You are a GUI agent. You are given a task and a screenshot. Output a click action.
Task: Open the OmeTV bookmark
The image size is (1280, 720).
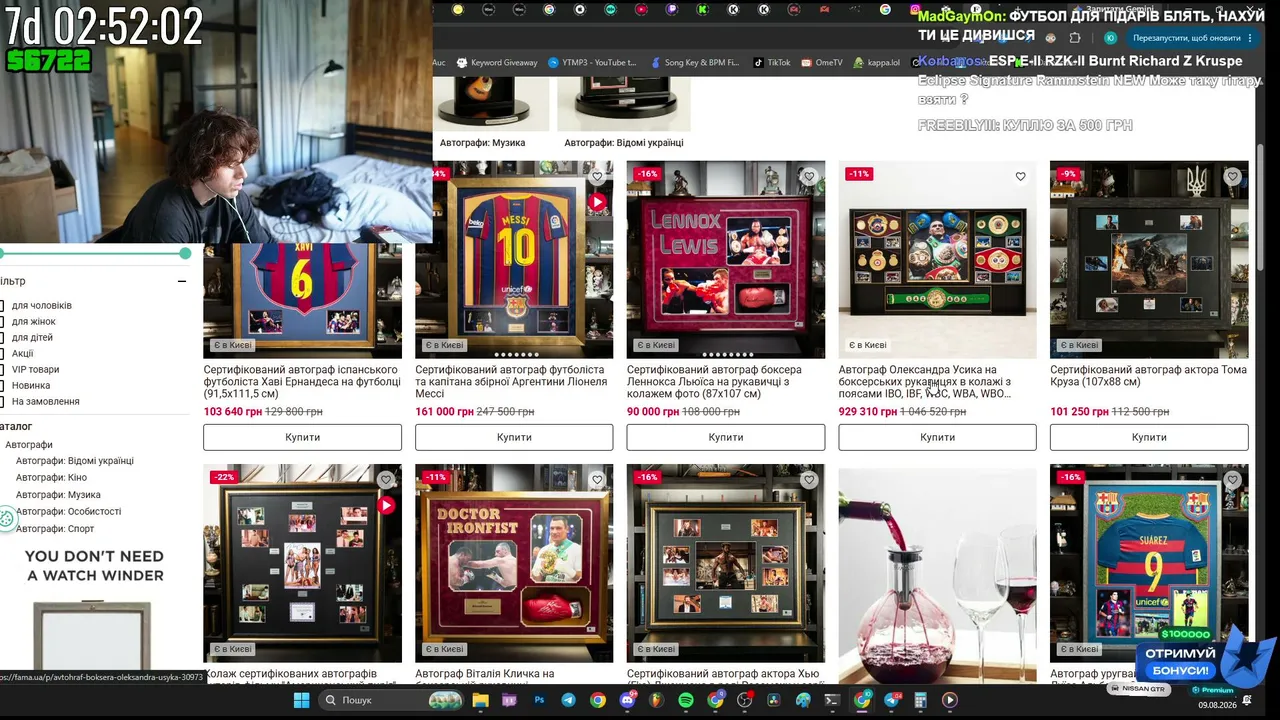pyautogui.click(x=821, y=62)
